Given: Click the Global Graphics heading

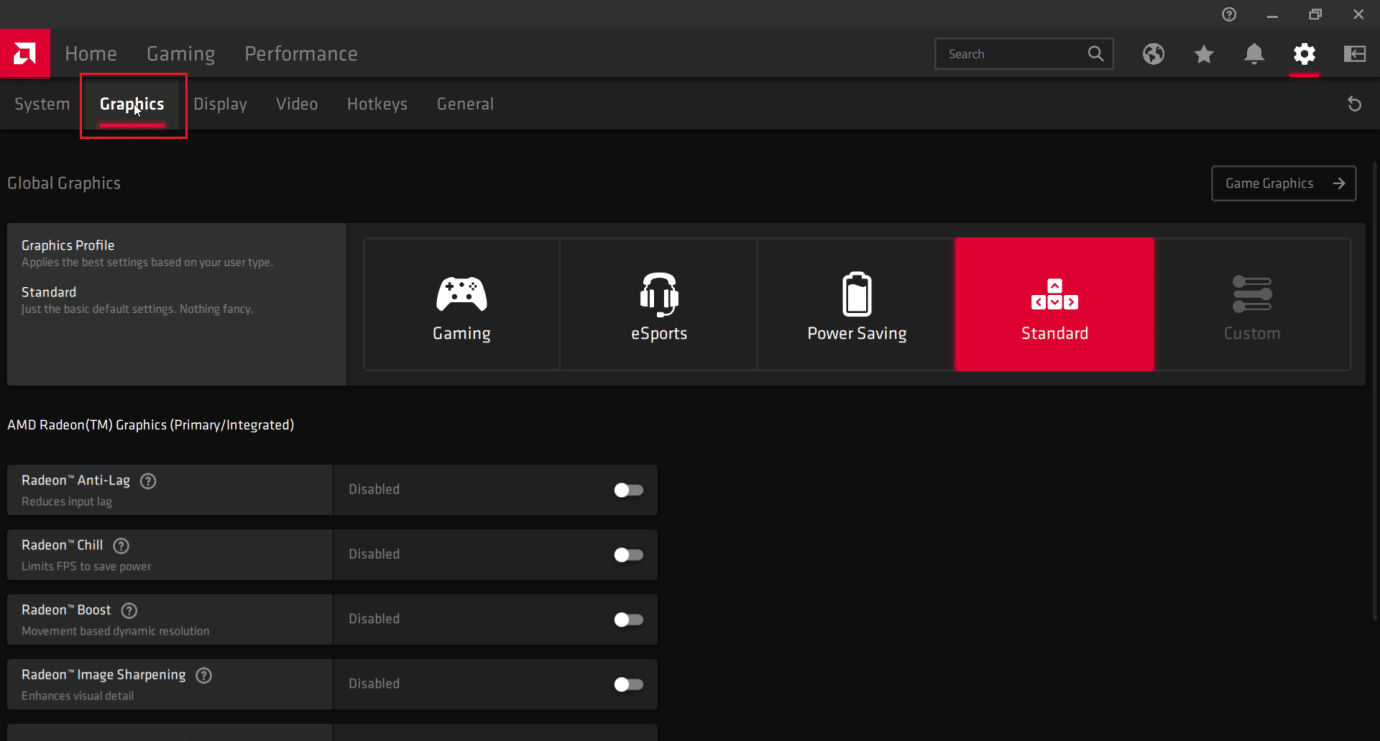Looking at the screenshot, I should click(x=64, y=183).
